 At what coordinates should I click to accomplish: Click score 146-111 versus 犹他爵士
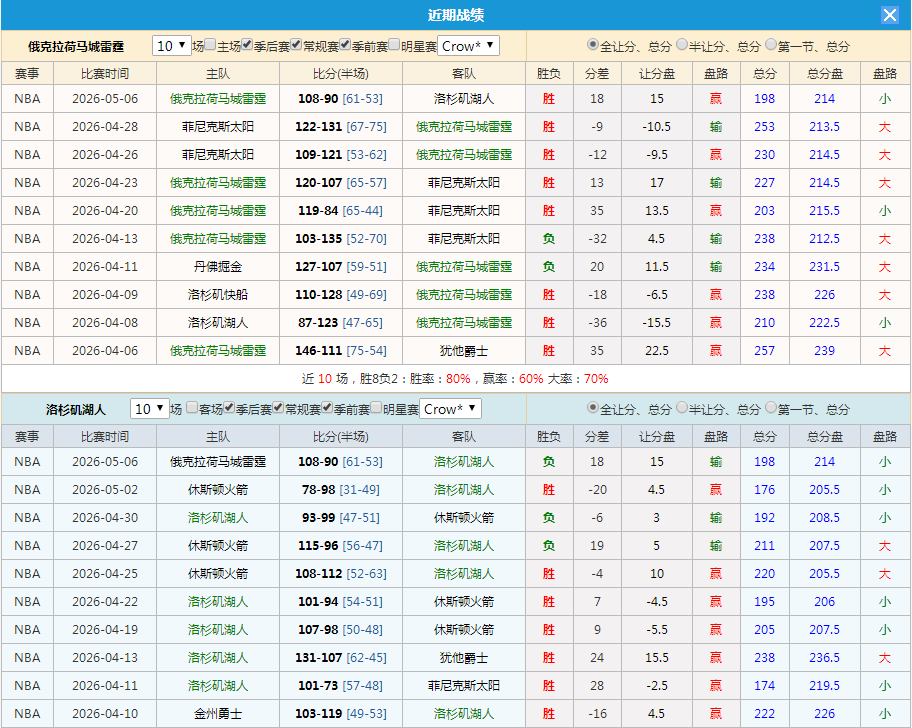319,351
